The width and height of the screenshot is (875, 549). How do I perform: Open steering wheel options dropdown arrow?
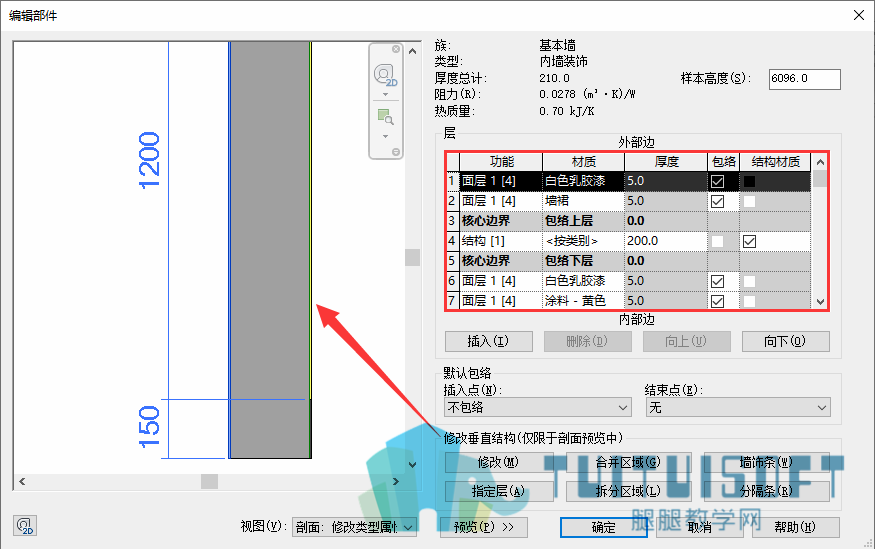tap(385, 94)
